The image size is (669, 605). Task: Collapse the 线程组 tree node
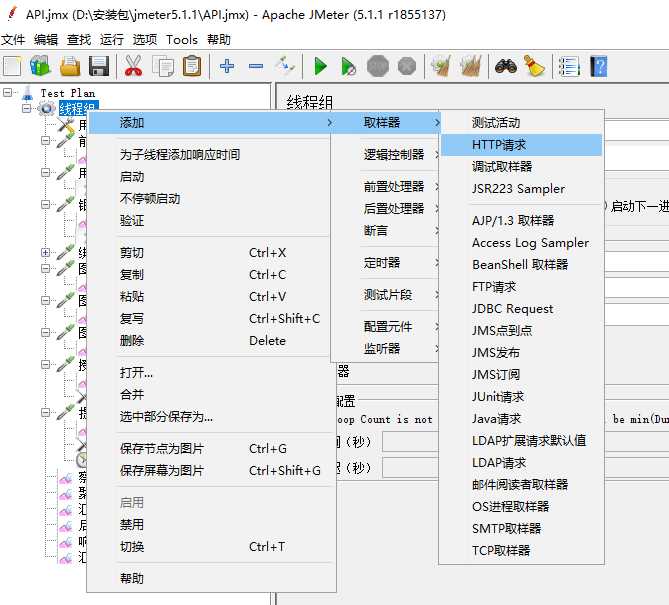(26, 108)
